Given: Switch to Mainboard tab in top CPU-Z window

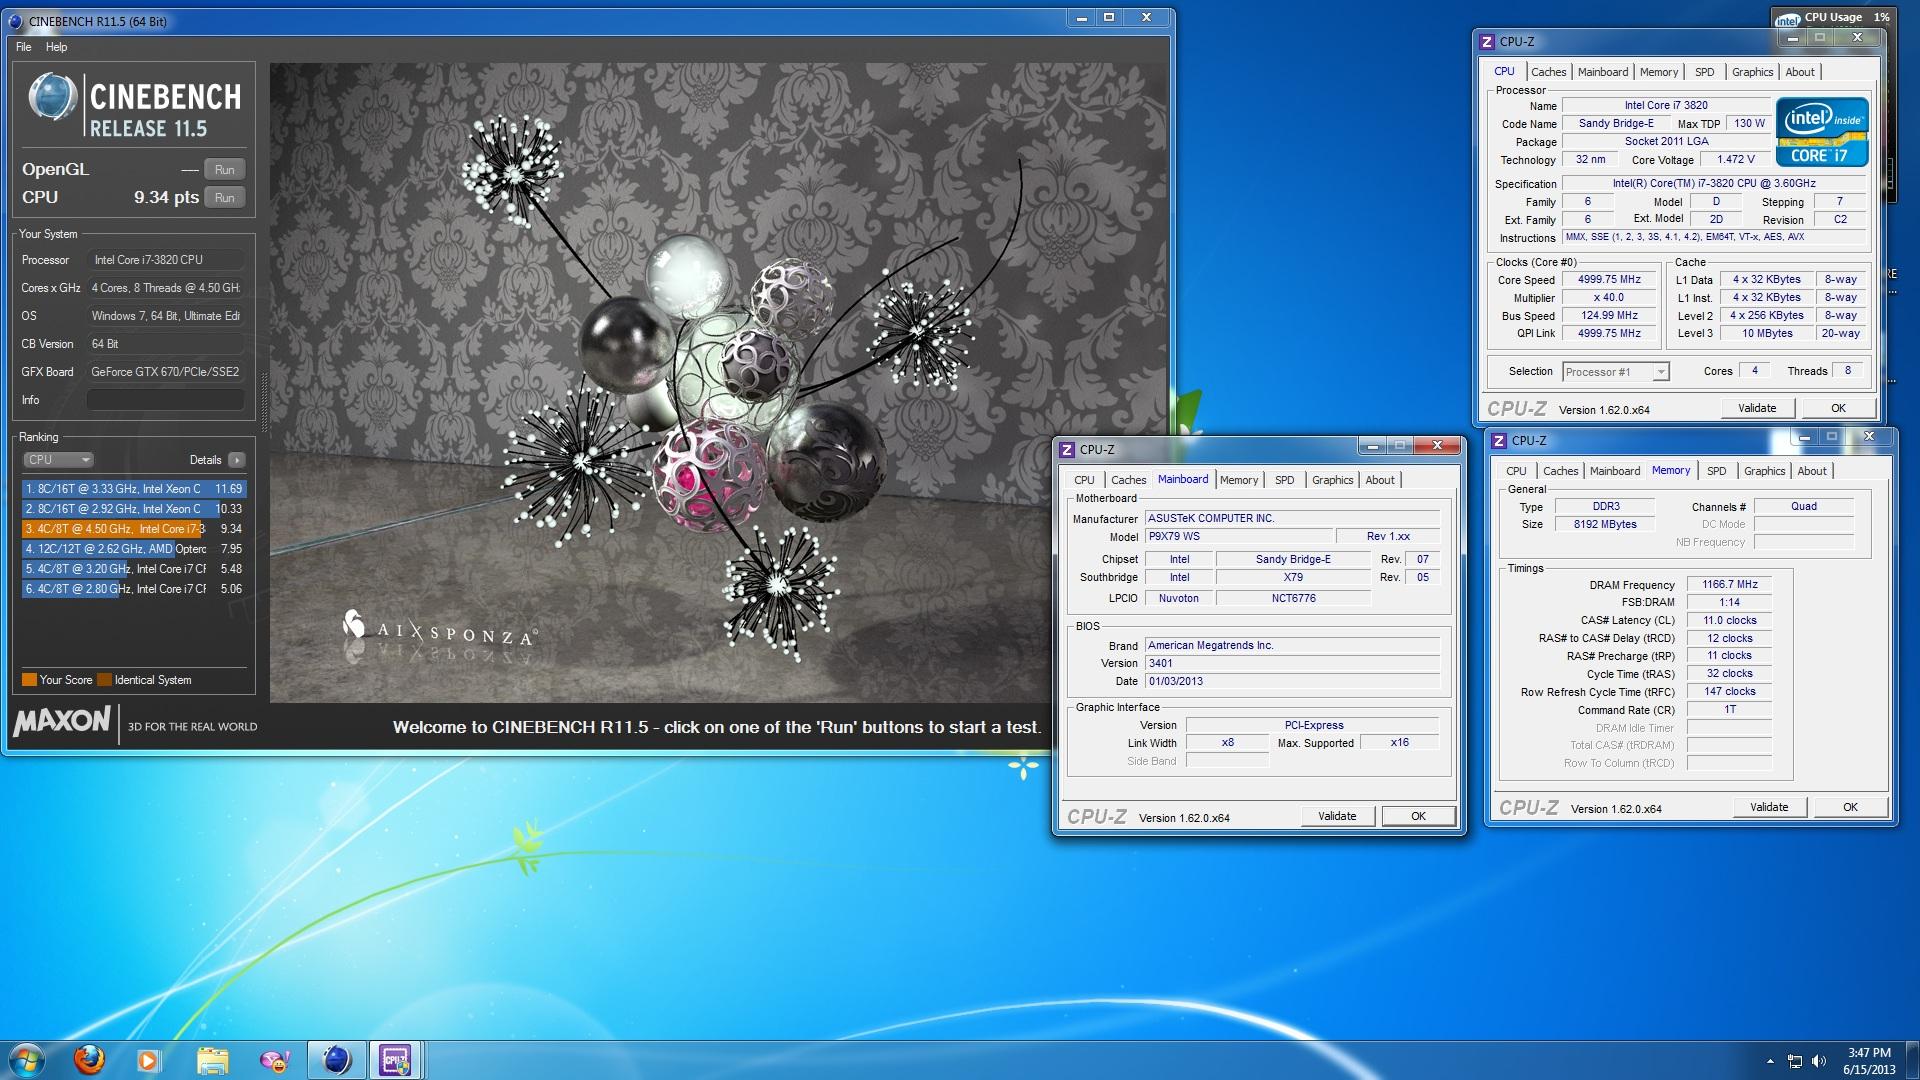Looking at the screenshot, I should 1602,72.
